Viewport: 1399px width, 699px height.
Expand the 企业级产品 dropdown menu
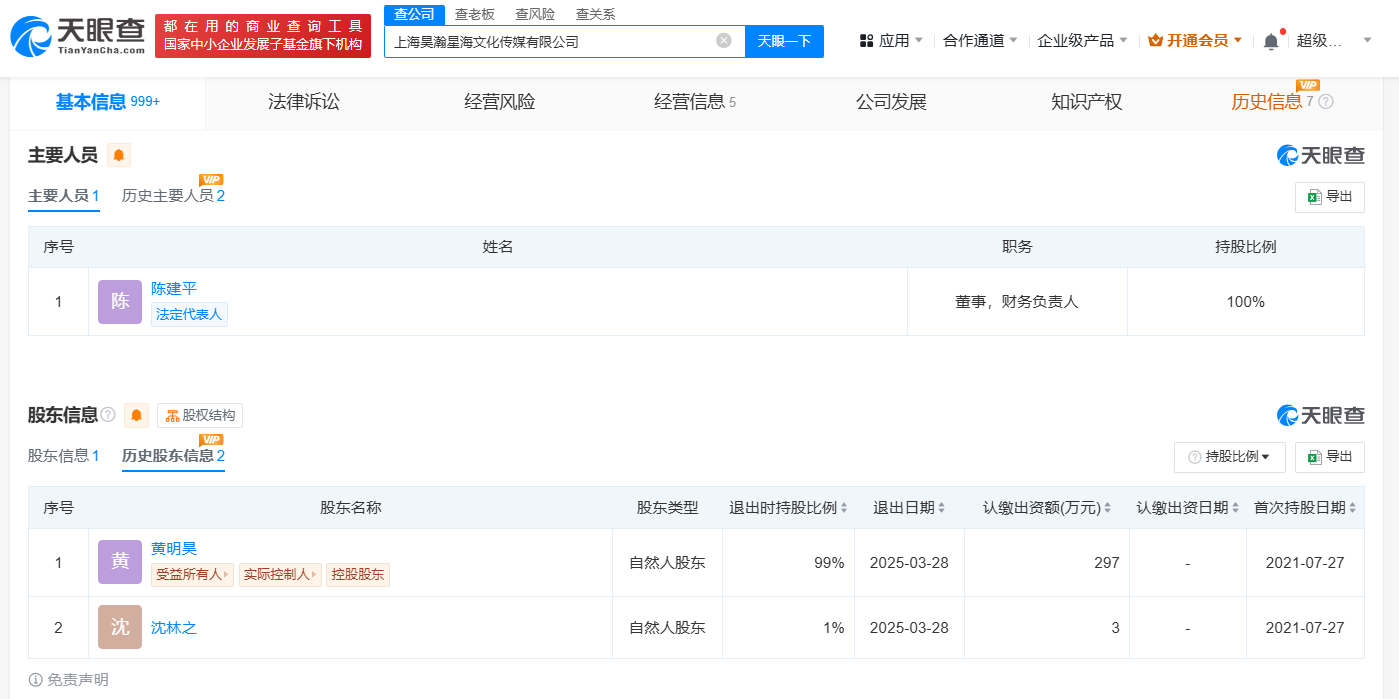(x=1082, y=41)
